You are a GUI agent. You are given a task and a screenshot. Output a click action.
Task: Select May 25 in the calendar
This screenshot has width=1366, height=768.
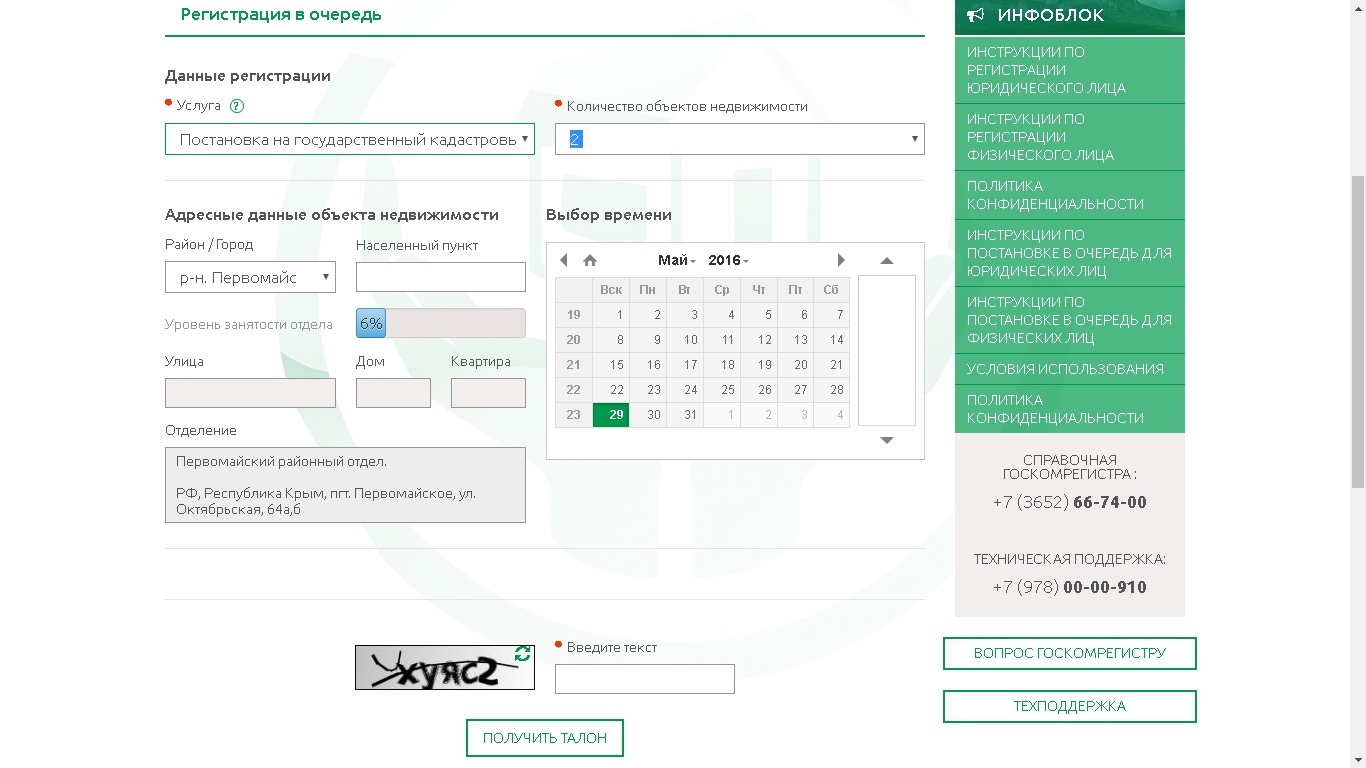[722, 390]
